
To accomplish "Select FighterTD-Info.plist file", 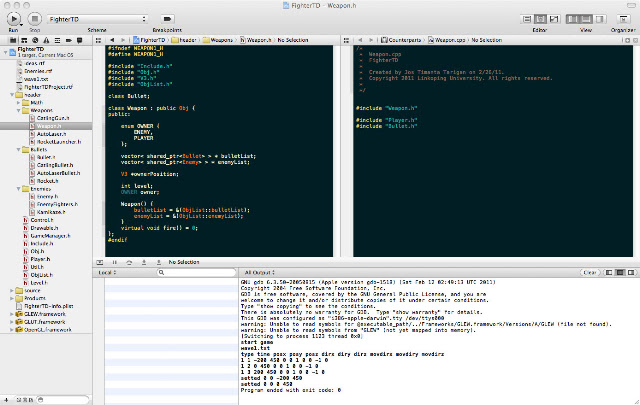I will (x=45, y=306).
